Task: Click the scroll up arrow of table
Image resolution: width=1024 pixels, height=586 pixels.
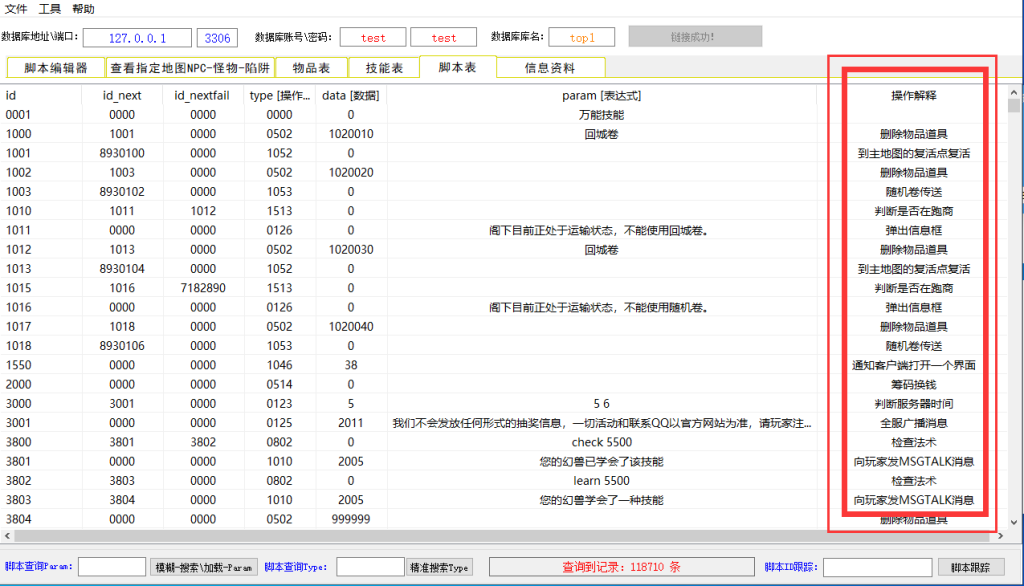Action: coord(1014,93)
